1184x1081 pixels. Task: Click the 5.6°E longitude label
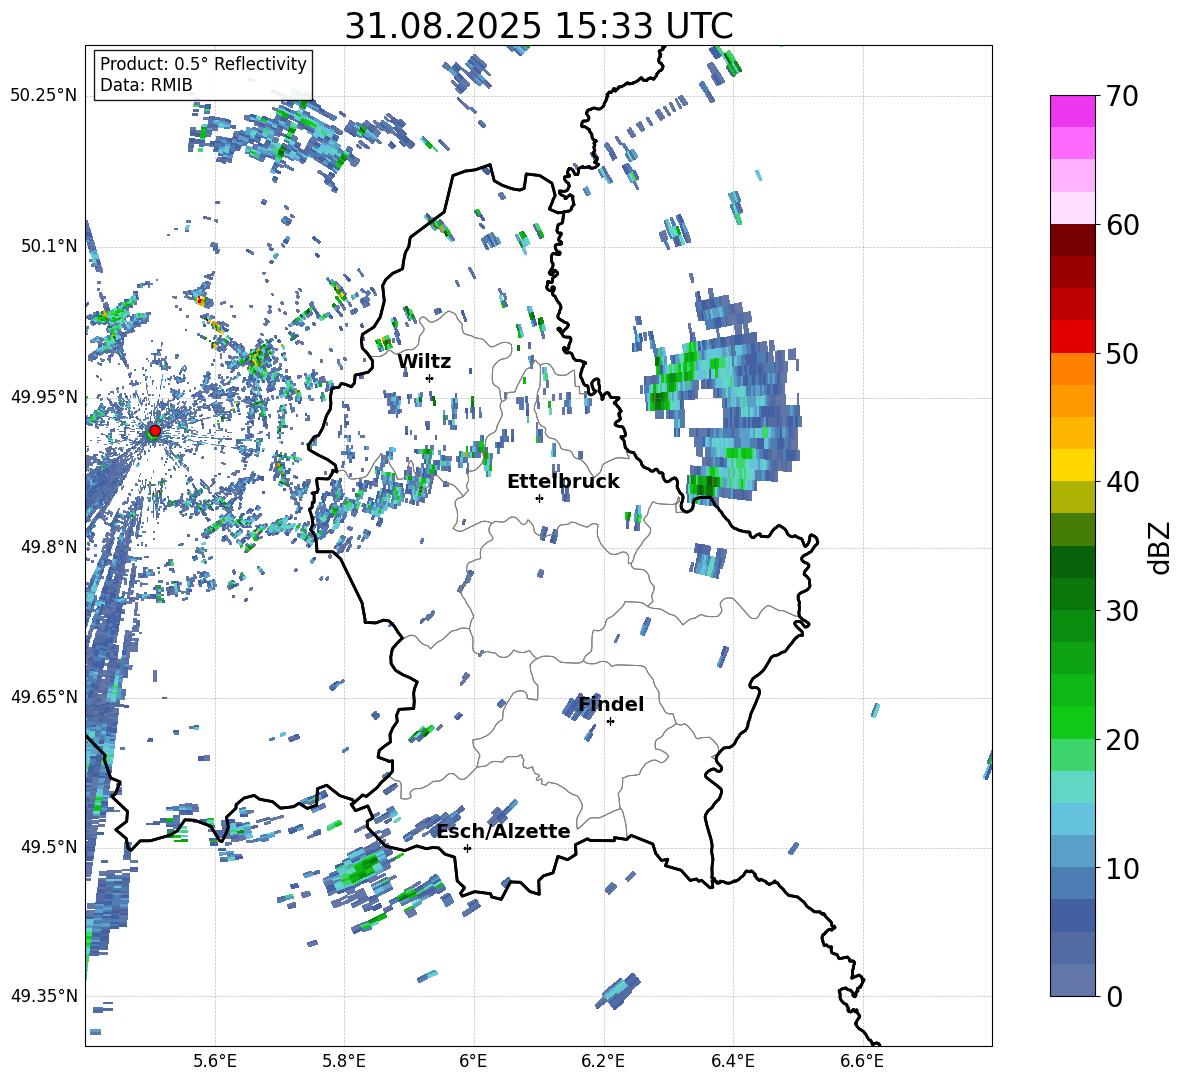(x=215, y=1061)
